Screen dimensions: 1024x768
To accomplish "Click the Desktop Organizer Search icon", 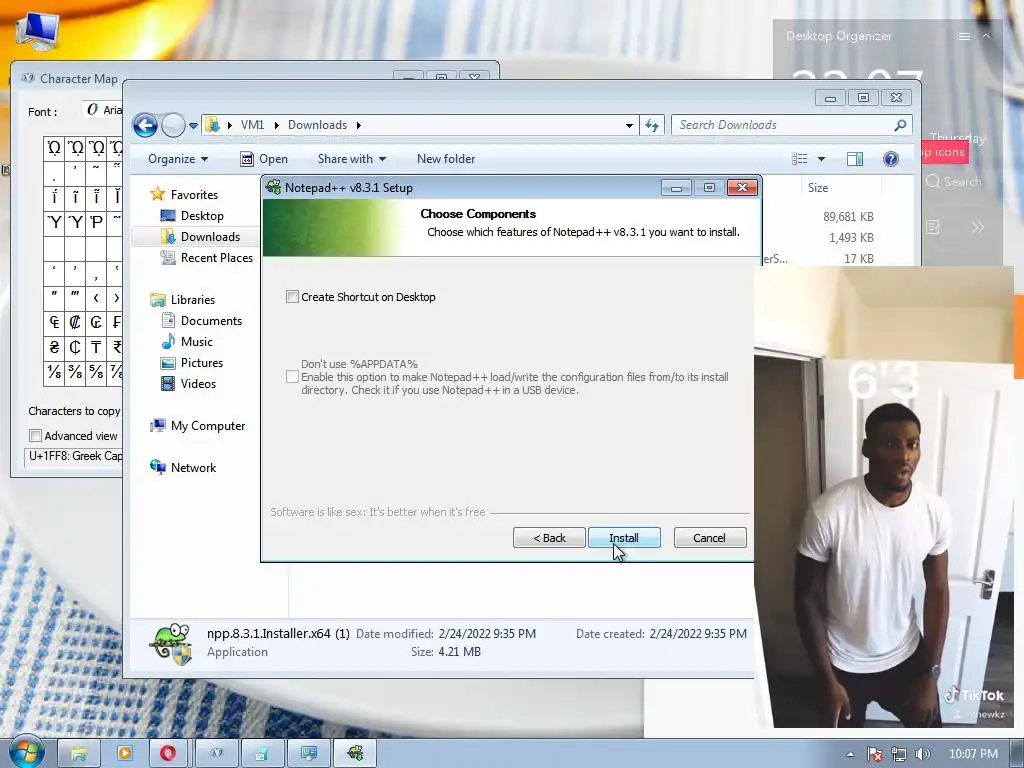I will click(933, 182).
